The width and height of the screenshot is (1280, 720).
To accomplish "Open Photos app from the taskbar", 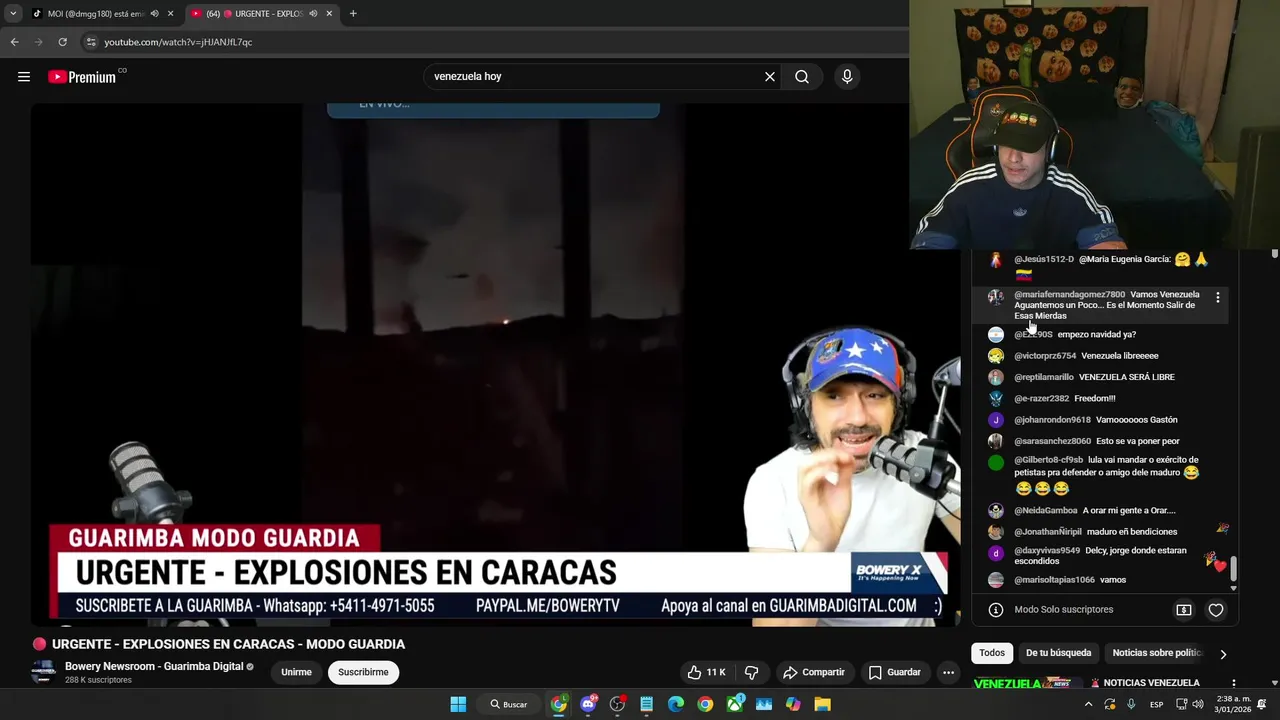I will [764, 704].
